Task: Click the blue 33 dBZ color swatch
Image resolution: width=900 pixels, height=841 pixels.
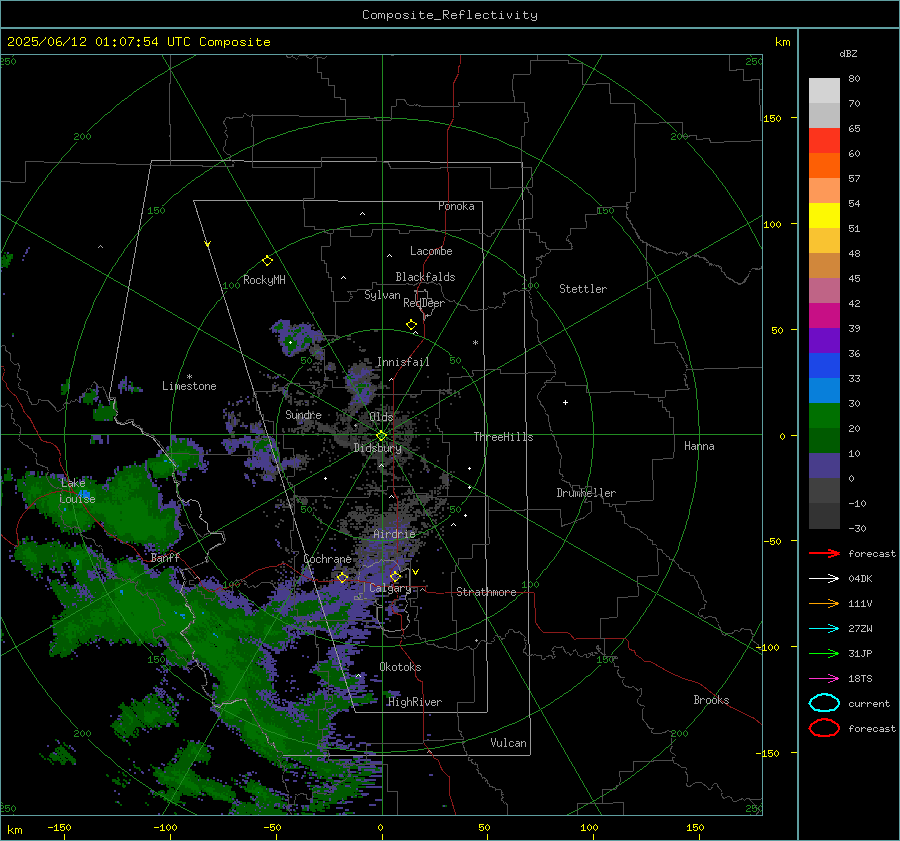Action: coord(824,365)
